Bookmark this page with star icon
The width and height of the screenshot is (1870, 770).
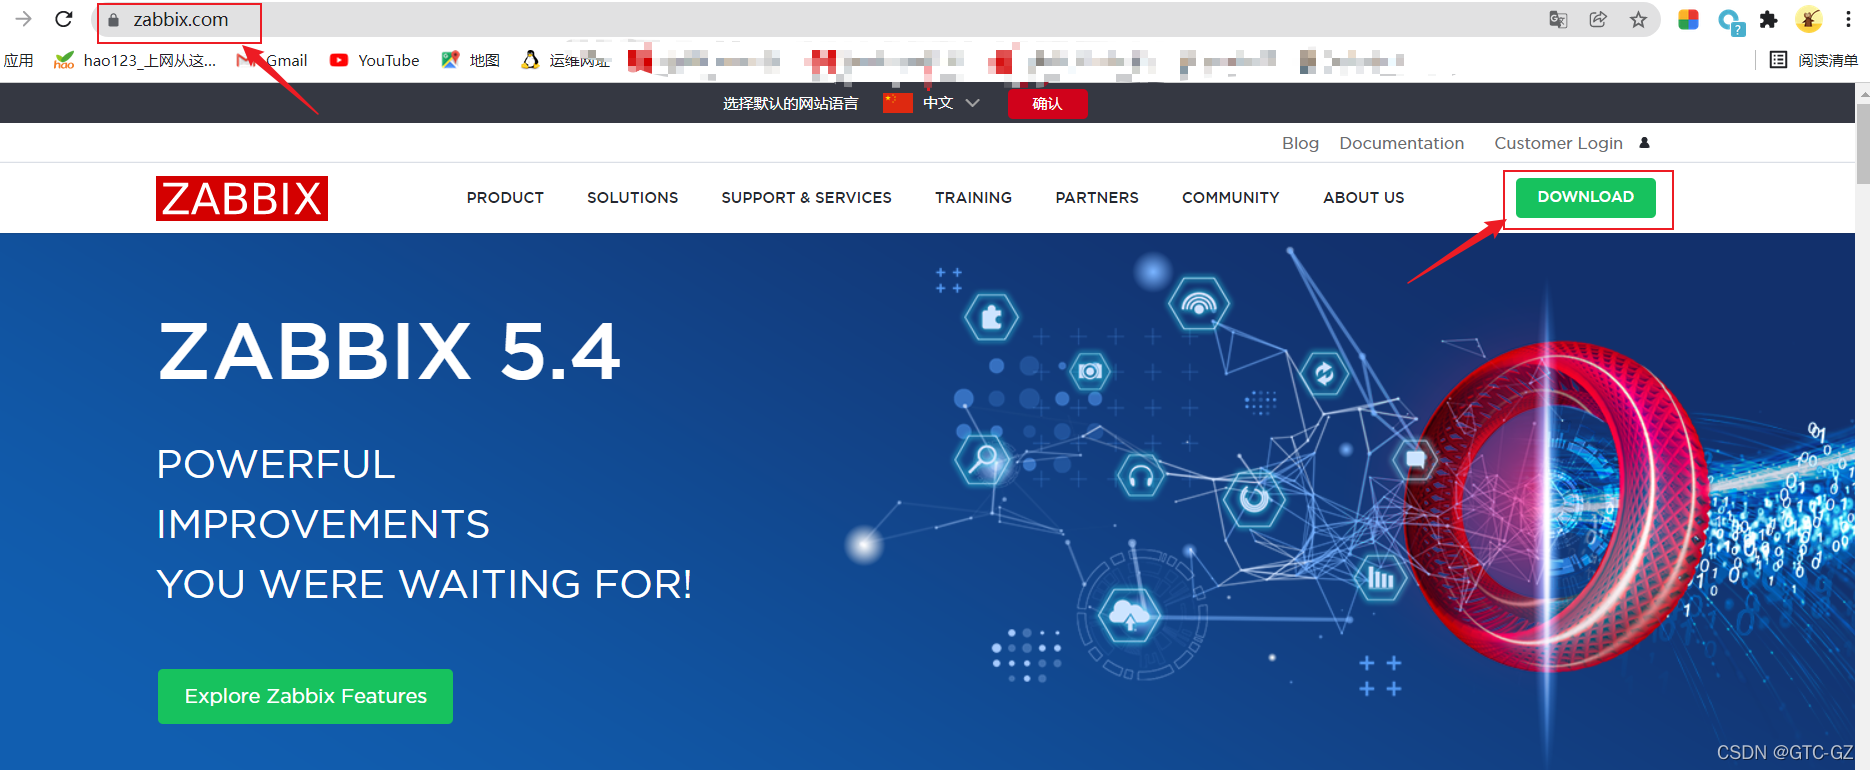(1638, 20)
